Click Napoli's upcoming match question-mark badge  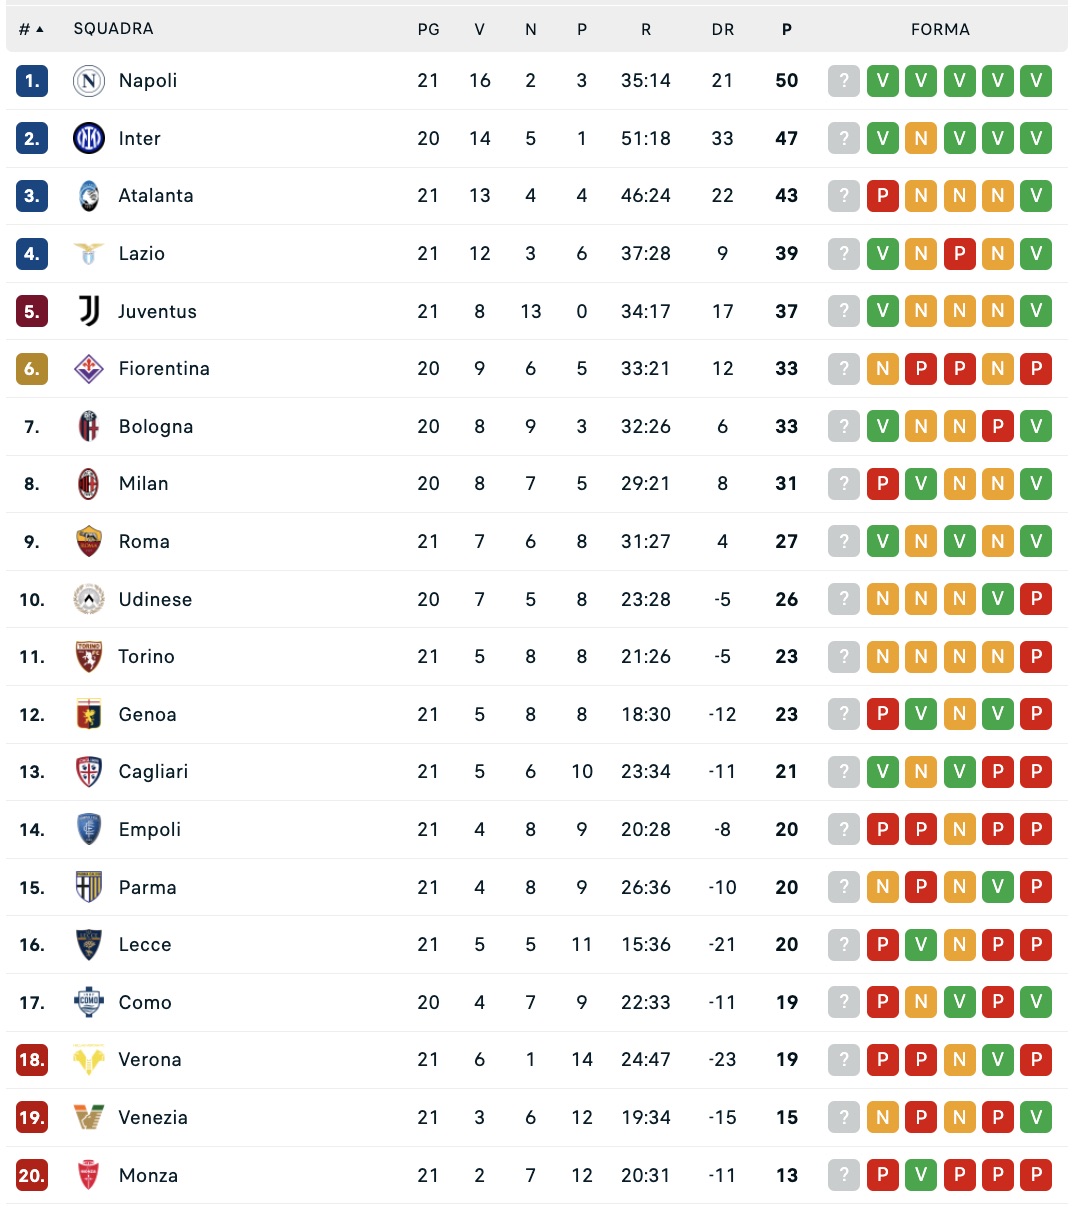click(x=844, y=81)
